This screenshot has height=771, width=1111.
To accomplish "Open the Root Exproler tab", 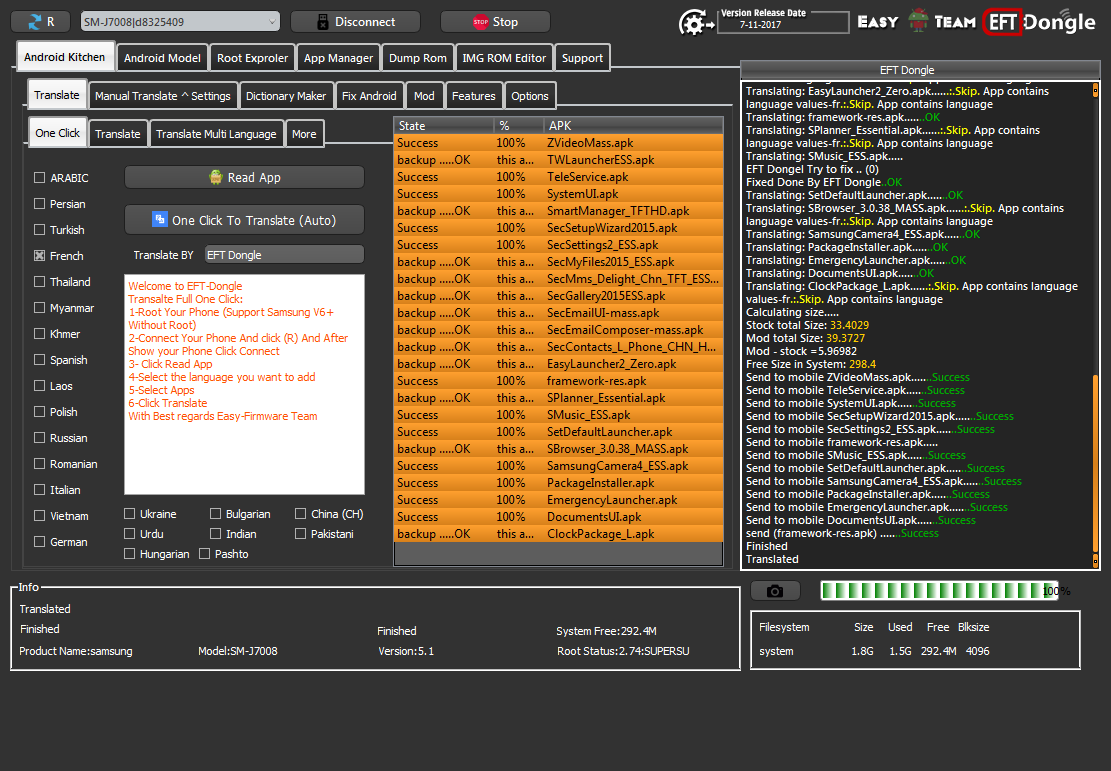I will 253,58.
